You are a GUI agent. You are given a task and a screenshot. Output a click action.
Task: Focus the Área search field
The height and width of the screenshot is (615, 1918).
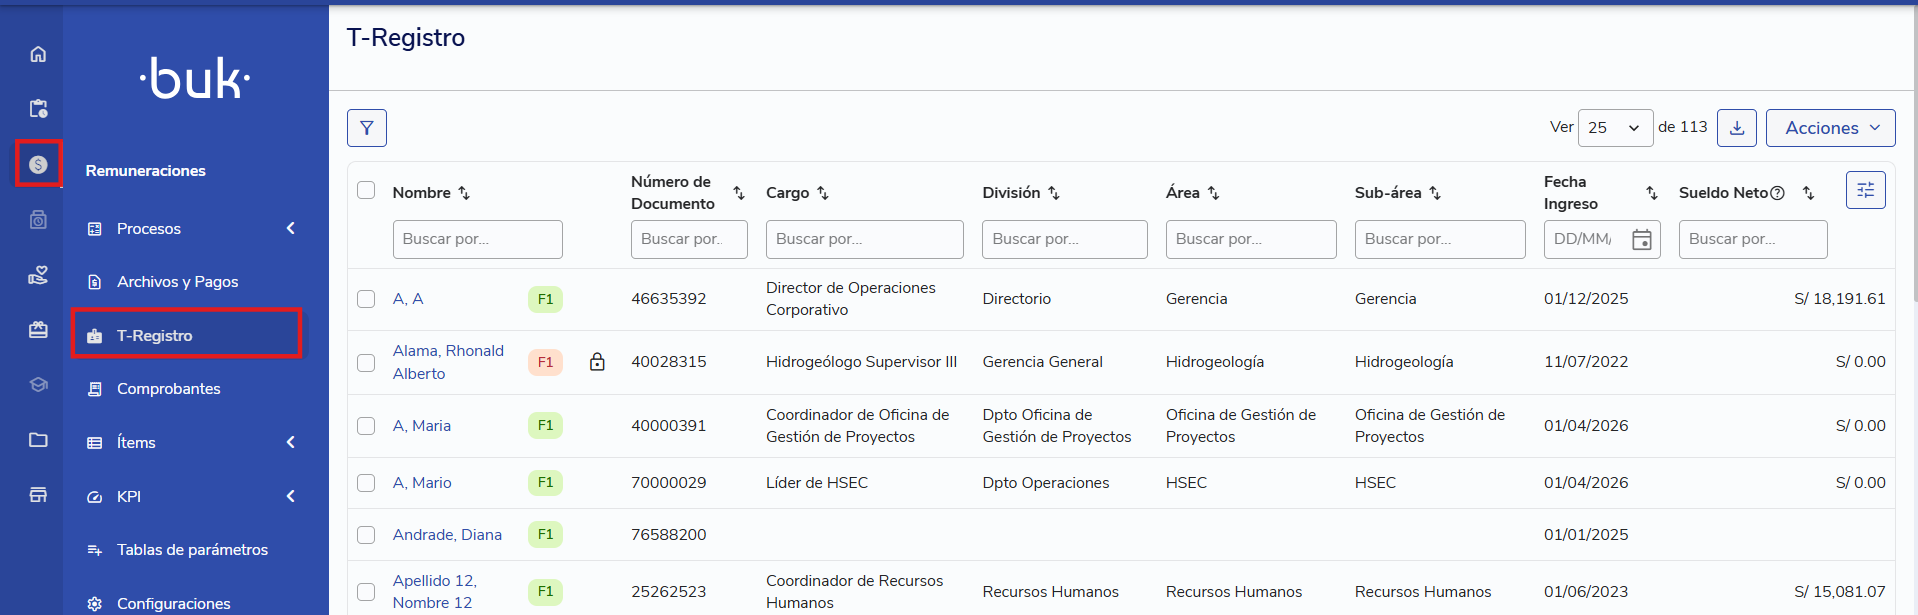pyautogui.click(x=1251, y=239)
